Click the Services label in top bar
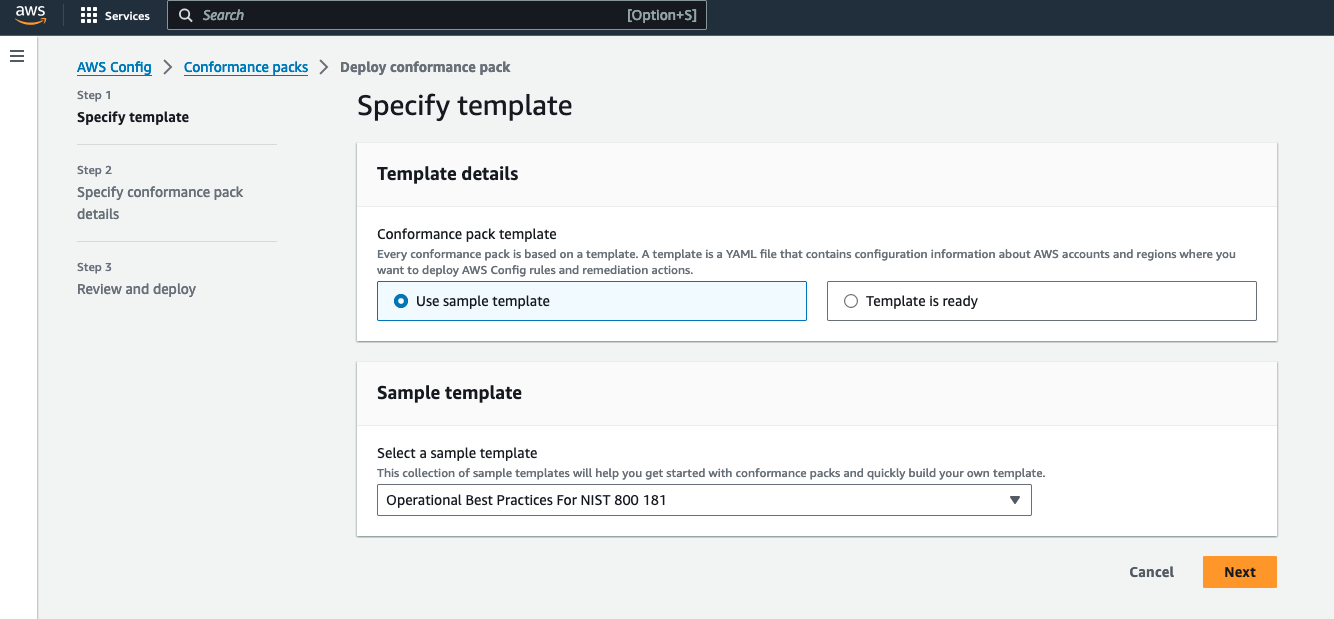The width and height of the screenshot is (1334, 619). pyautogui.click(x=127, y=16)
